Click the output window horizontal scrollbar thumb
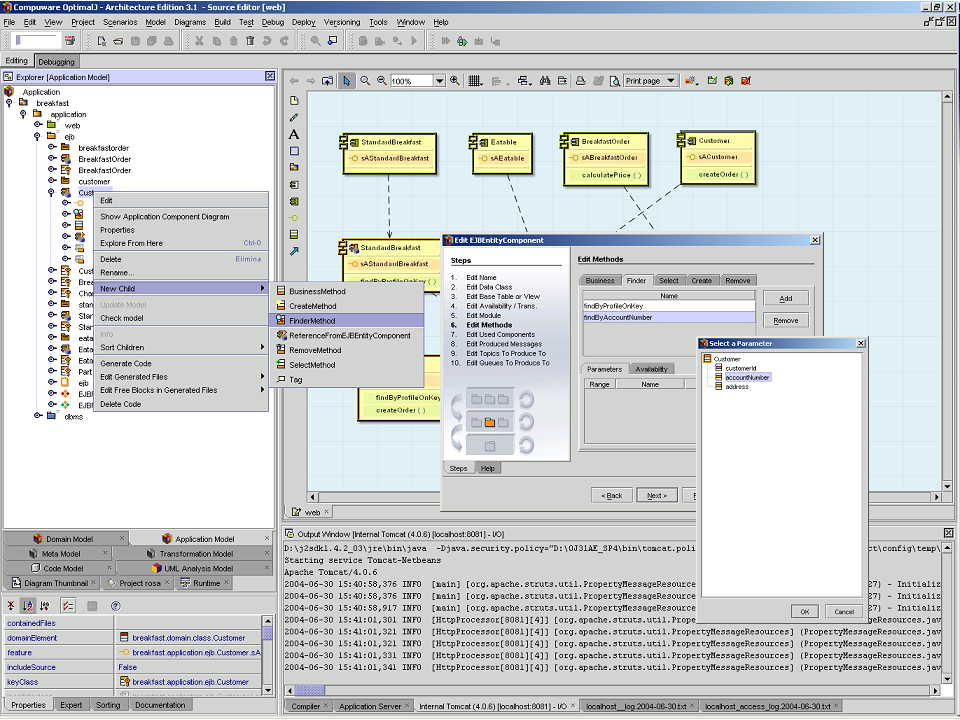This screenshot has width=960, height=720. click(x=310, y=691)
